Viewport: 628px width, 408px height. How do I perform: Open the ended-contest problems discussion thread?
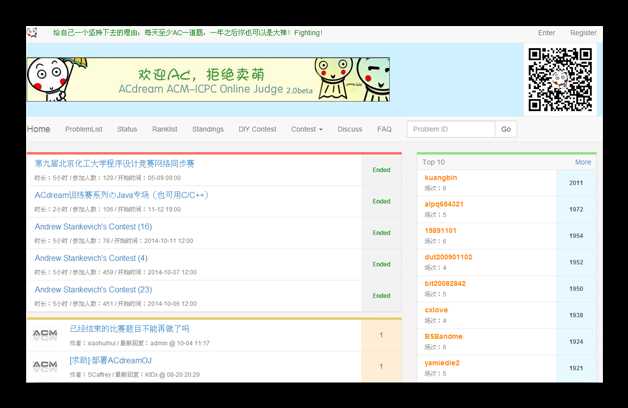click(129, 329)
